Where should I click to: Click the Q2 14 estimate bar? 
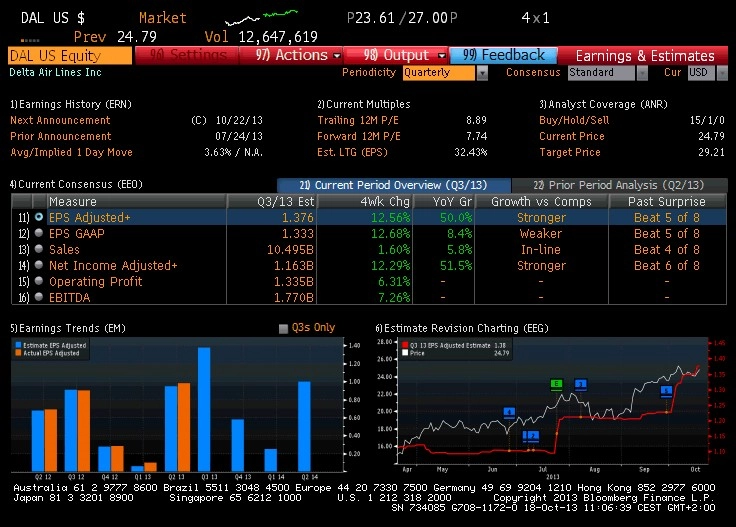tap(304, 426)
